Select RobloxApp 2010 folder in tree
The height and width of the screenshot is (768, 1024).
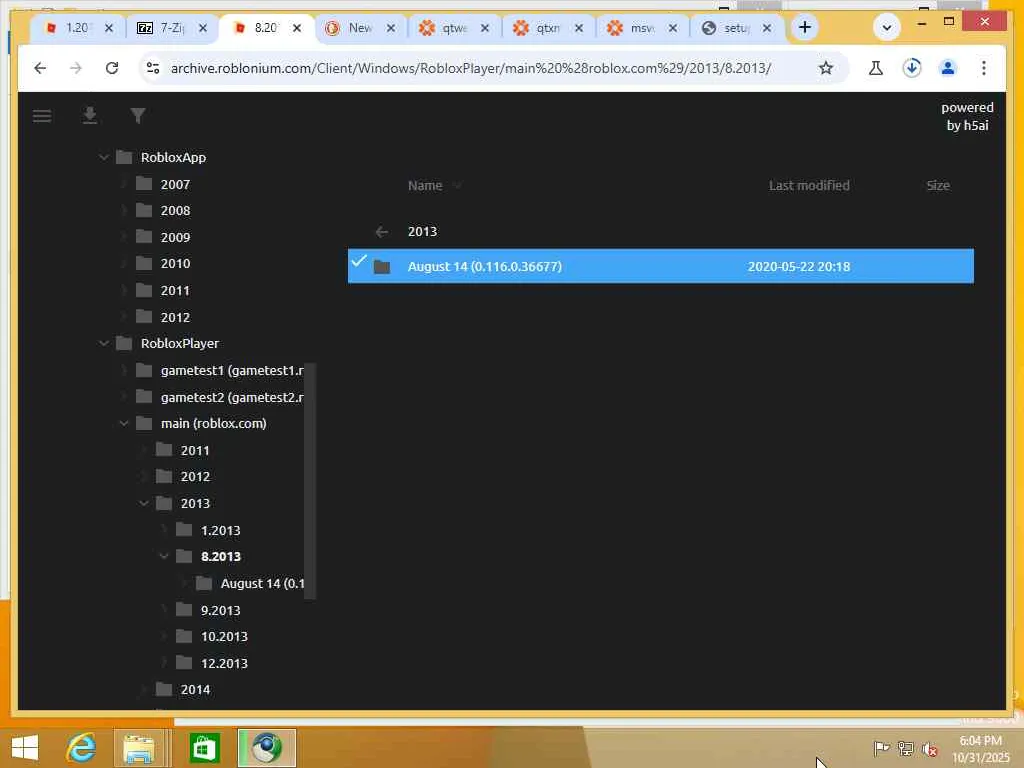175,264
